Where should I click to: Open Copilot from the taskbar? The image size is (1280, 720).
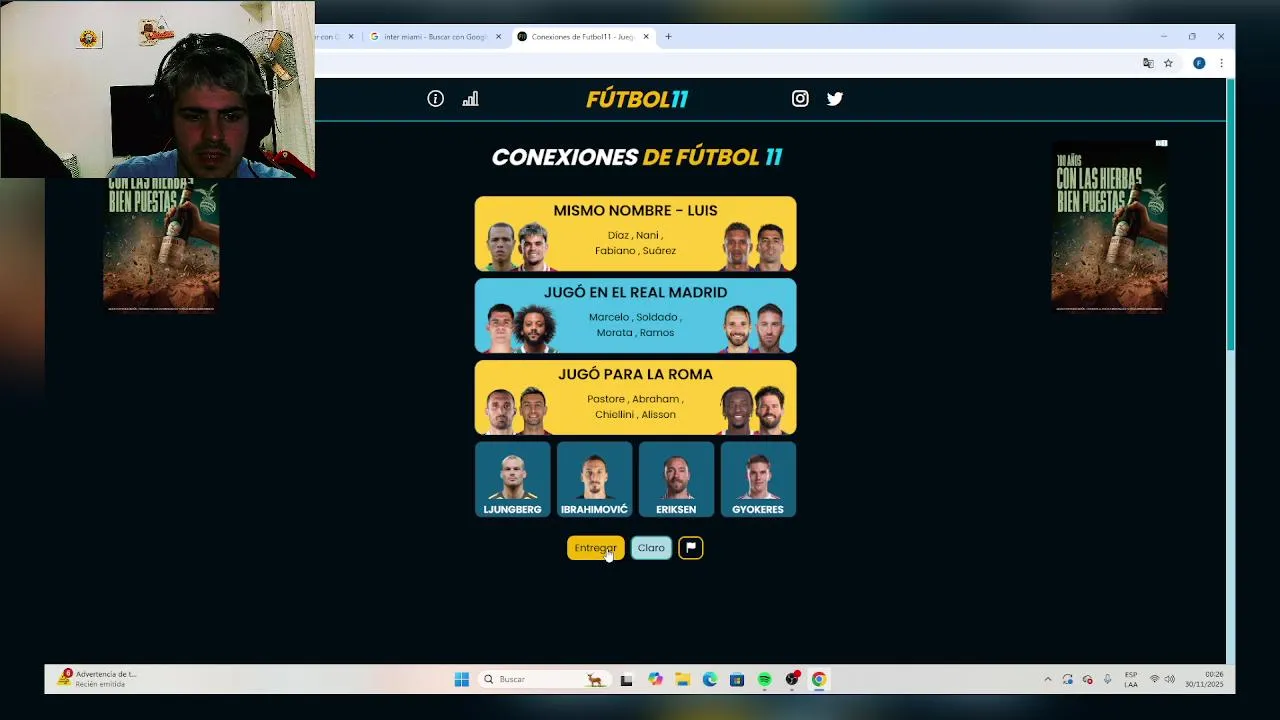click(655, 679)
